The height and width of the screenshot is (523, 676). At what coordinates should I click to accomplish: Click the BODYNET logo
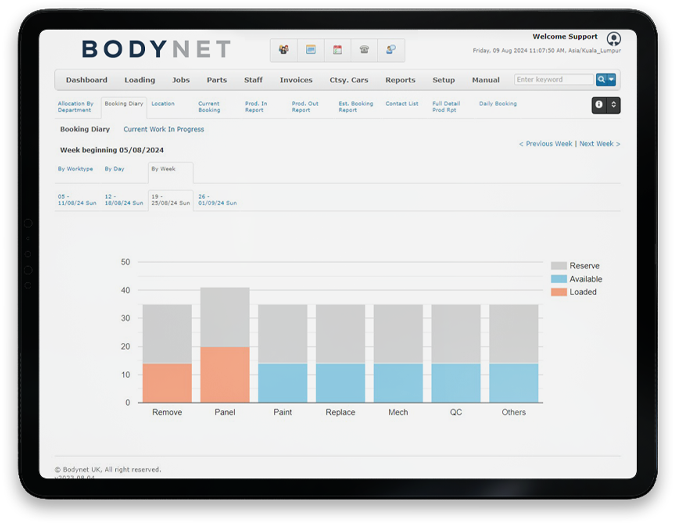pyautogui.click(x=156, y=49)
